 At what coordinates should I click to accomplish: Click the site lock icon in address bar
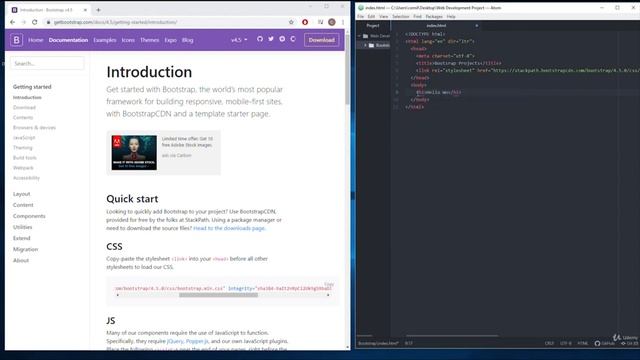click(49, 22)
